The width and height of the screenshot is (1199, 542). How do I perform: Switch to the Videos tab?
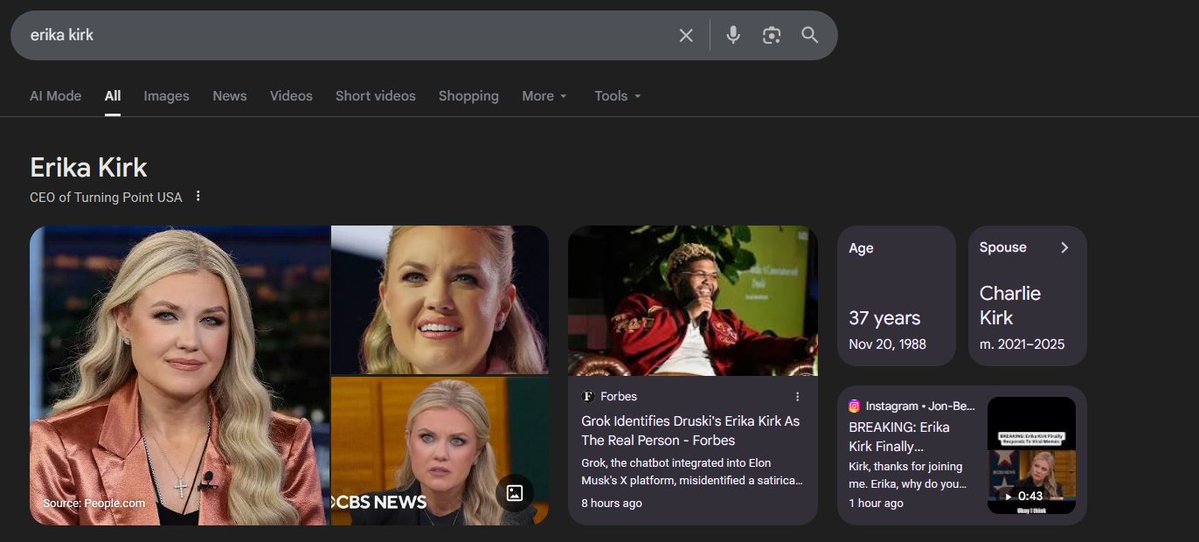click(291, 96)
